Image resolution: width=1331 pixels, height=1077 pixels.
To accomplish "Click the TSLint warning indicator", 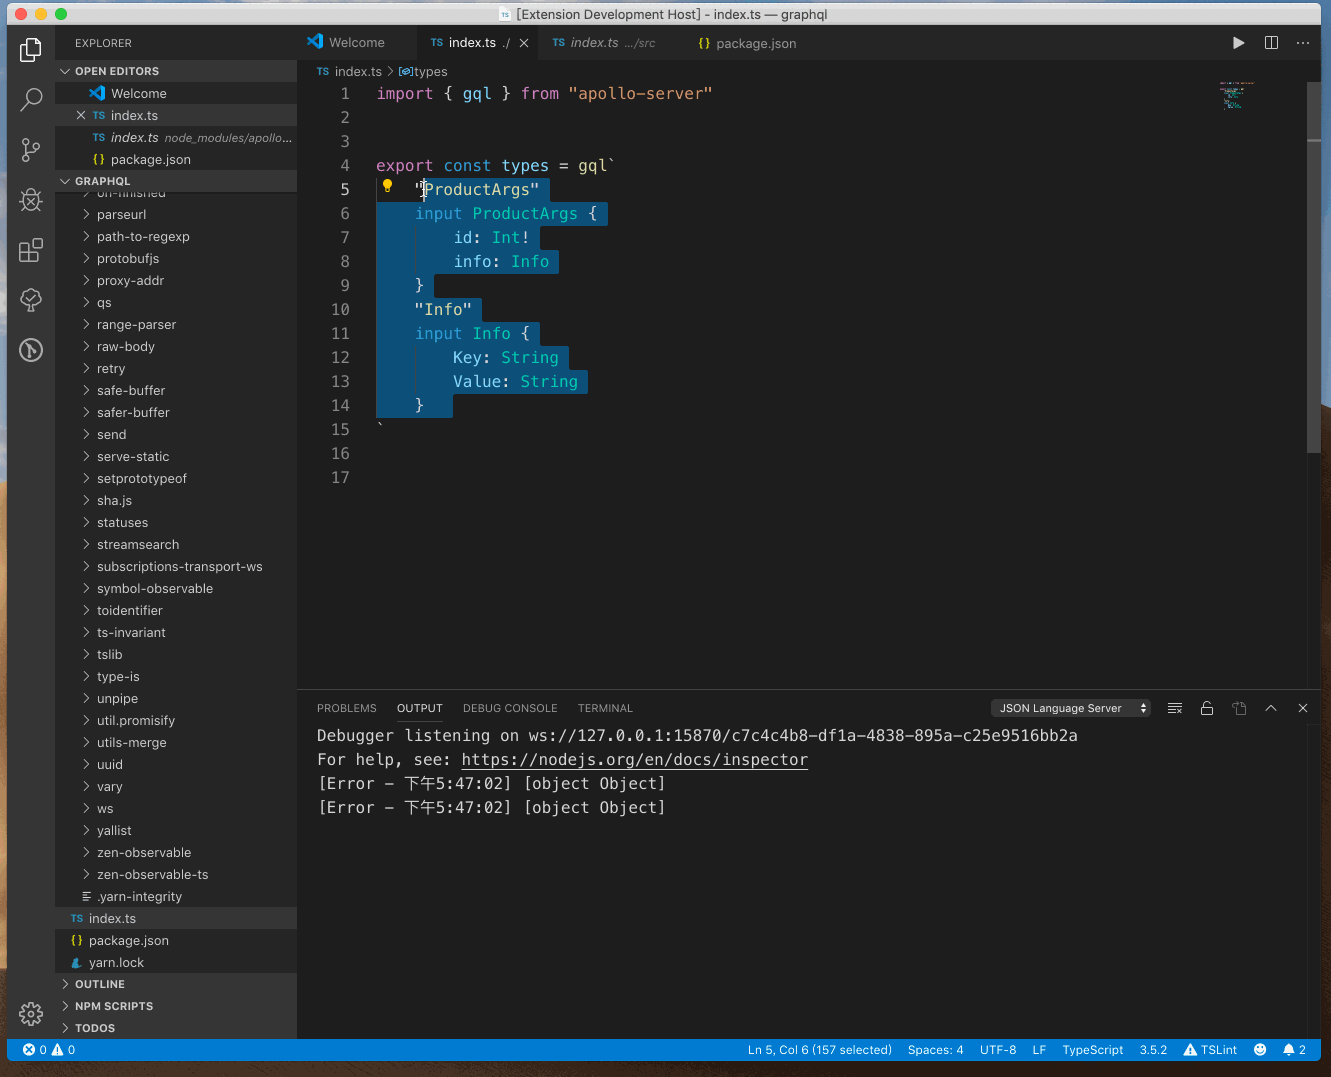I will pyautogui.click(x=1210, y=1050).
